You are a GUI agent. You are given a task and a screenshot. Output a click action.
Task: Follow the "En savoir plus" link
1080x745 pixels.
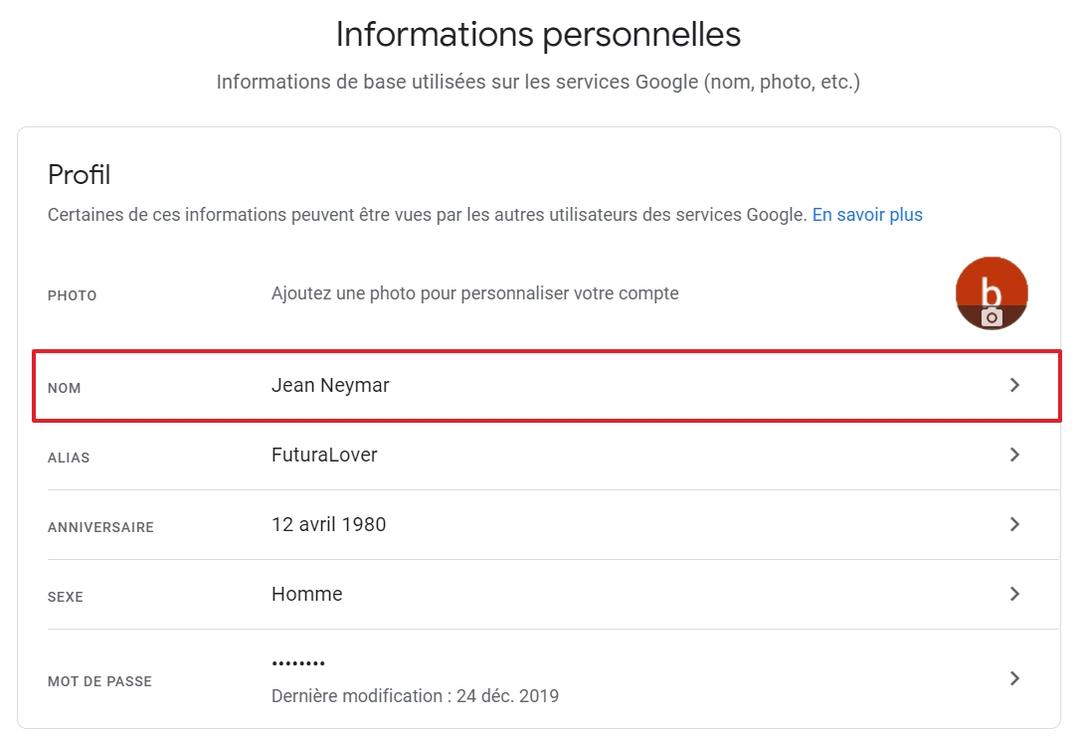[x=867, y=215]
